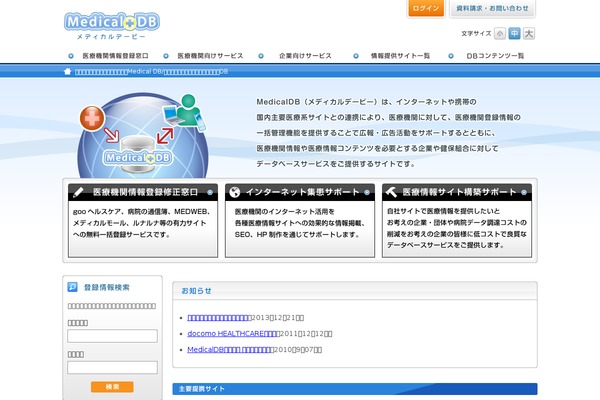Viewport: 600px width, 400px height.
Task: Click データベースサービスをご提供します text
Action: [x=445, y=245]
